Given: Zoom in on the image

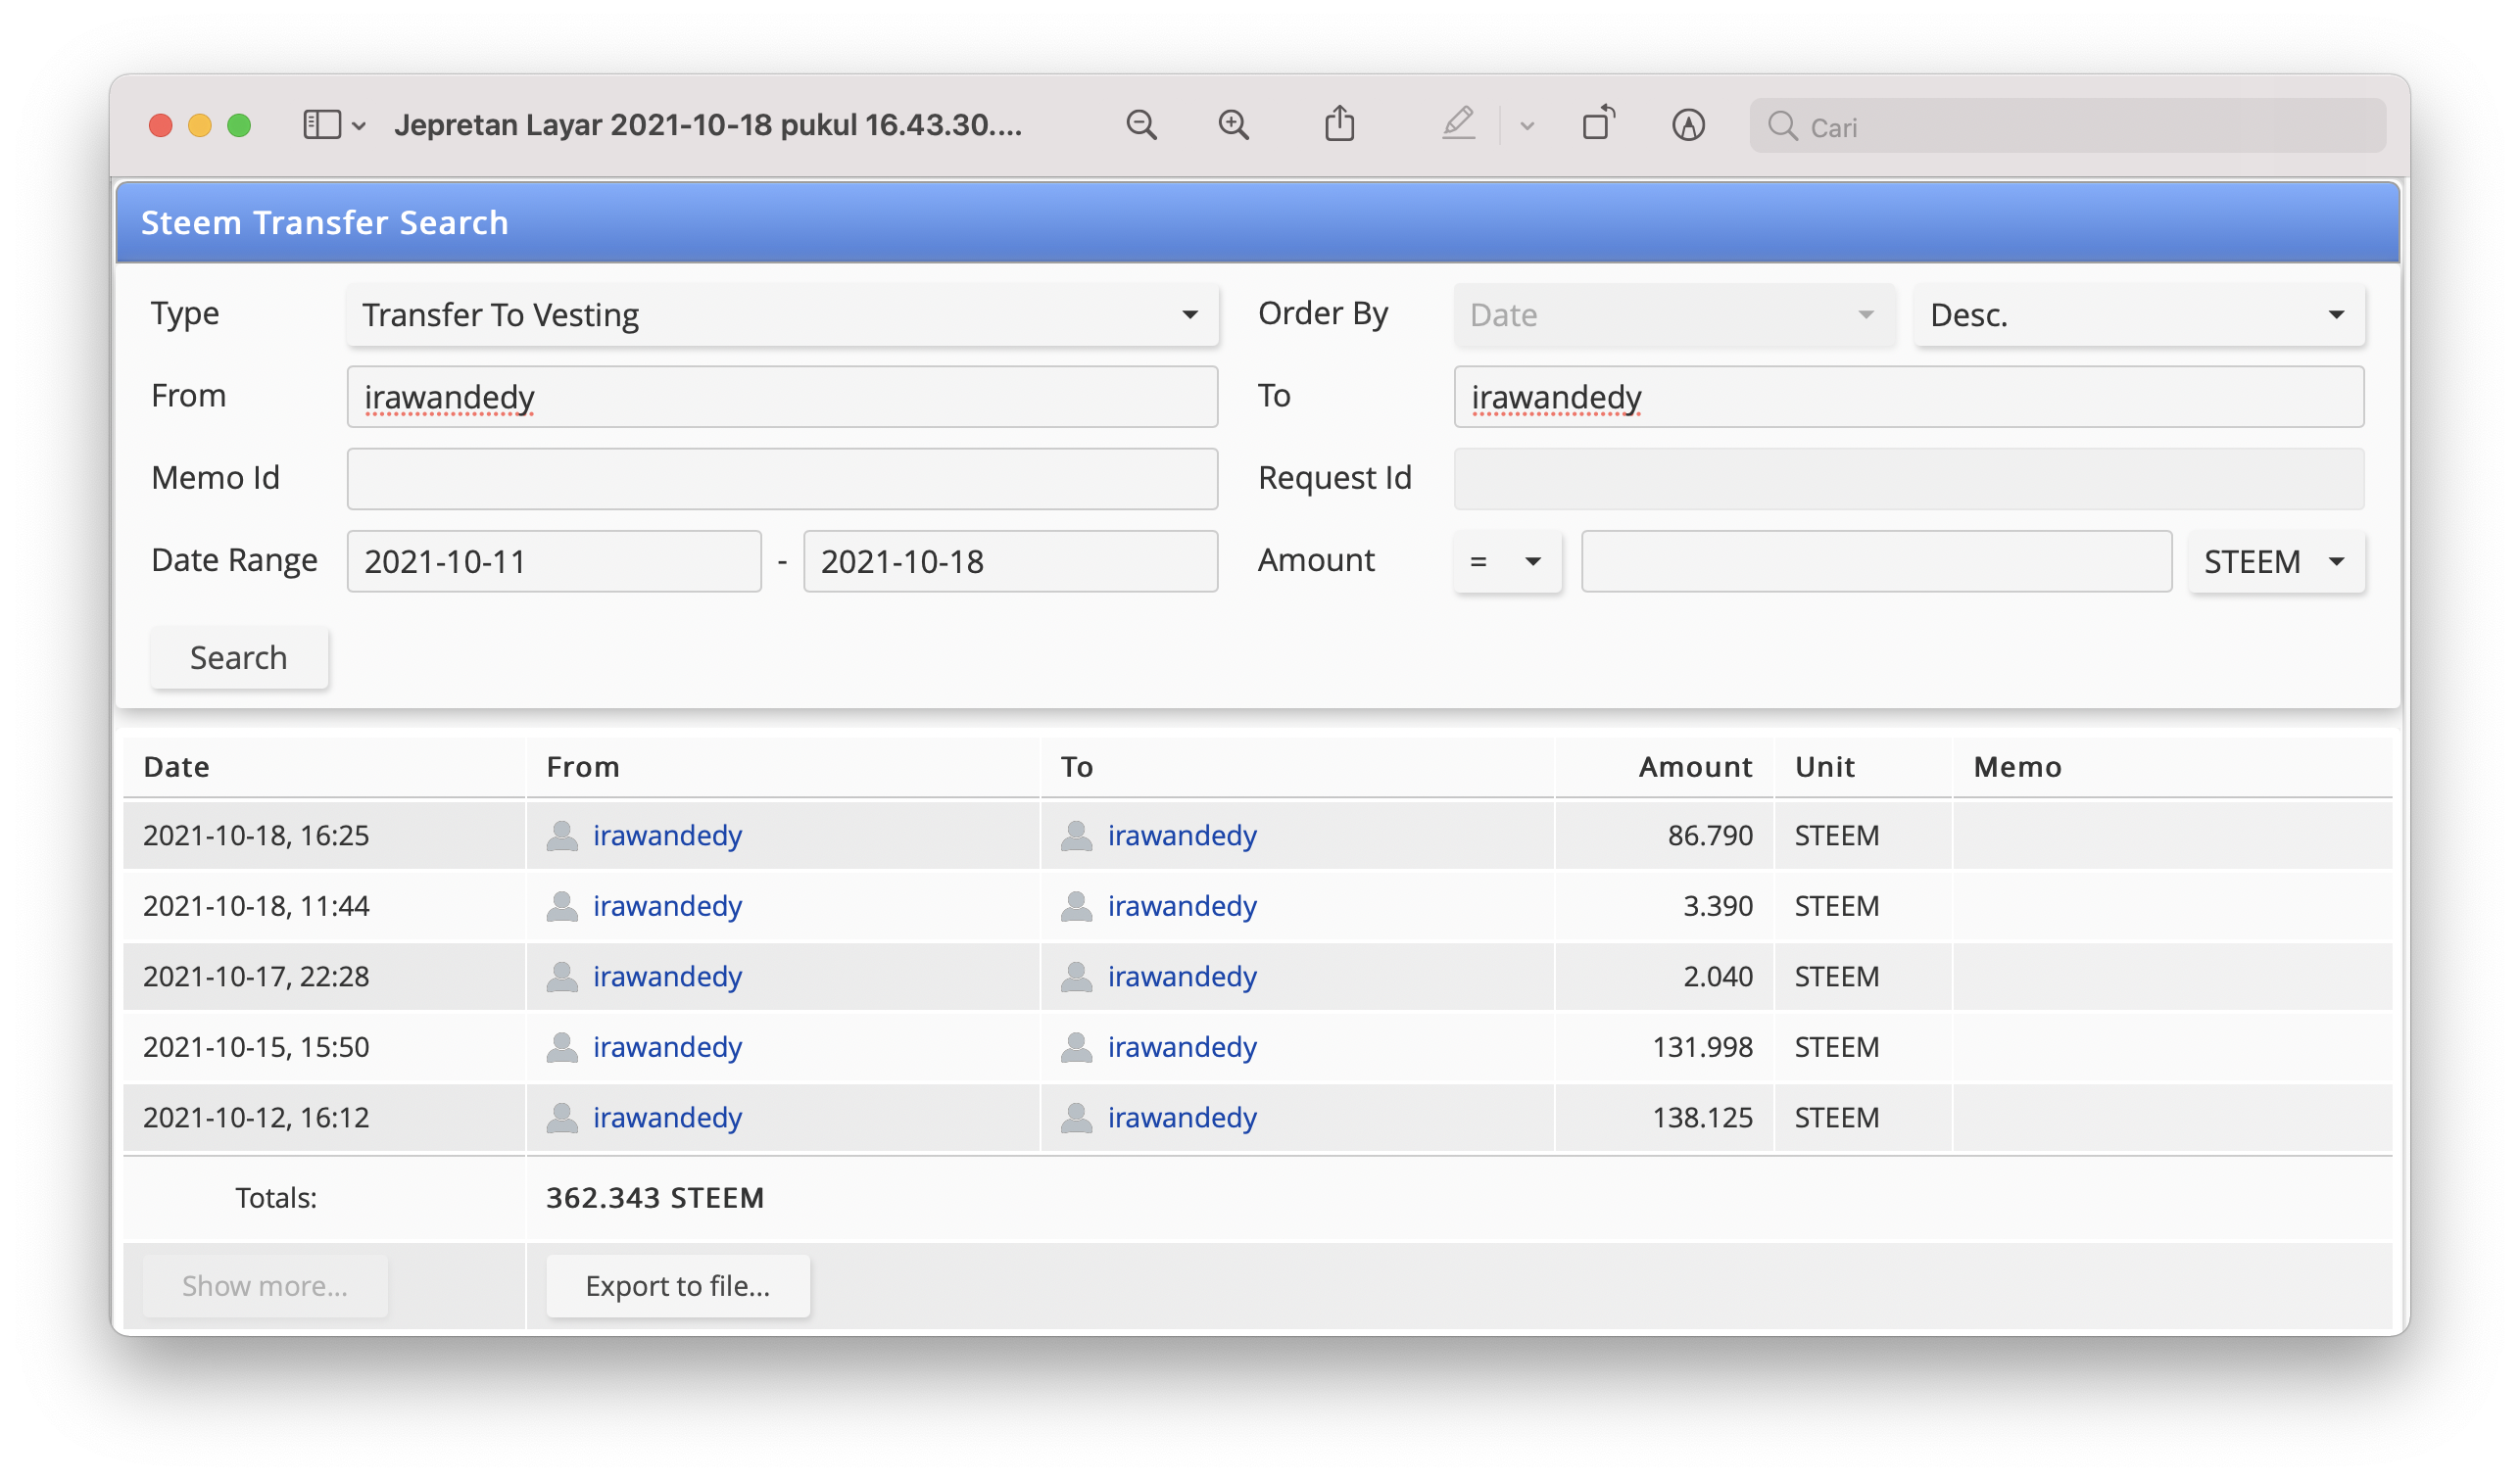Looking at the screenshot, I should coord(1234,125).
